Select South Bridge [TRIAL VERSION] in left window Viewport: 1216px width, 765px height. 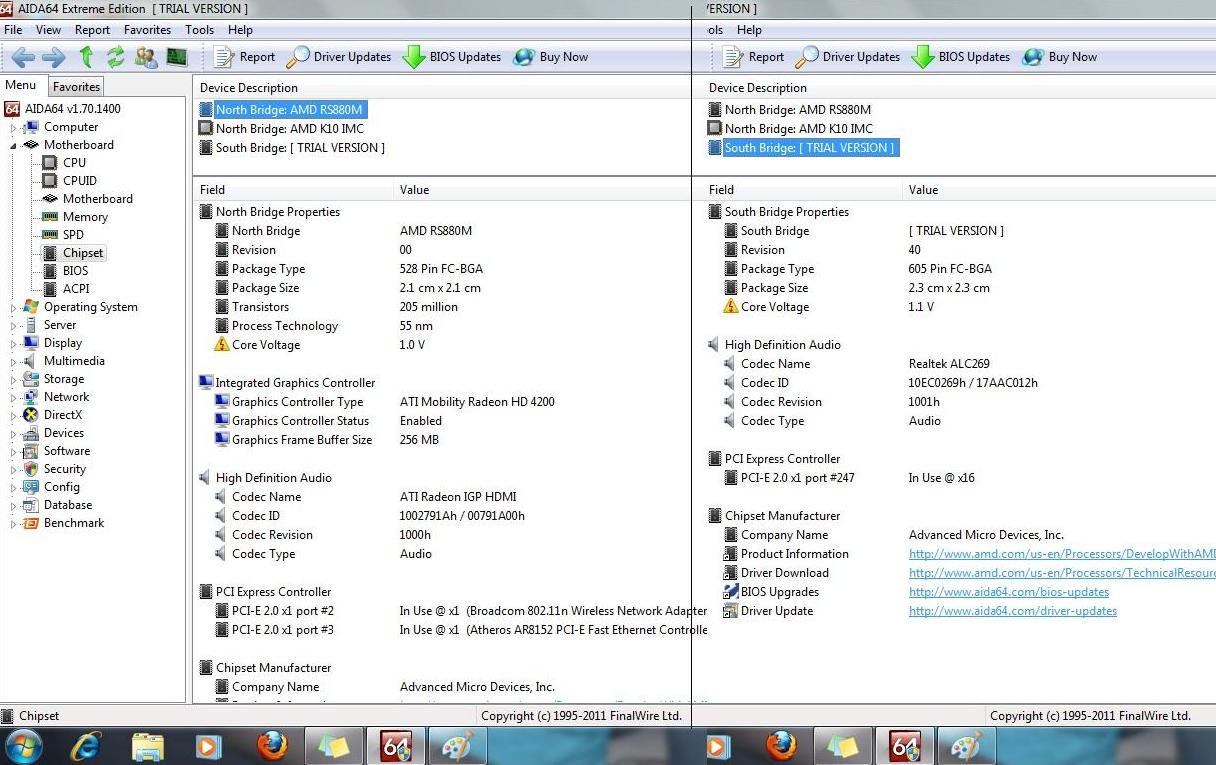(300, 148)
